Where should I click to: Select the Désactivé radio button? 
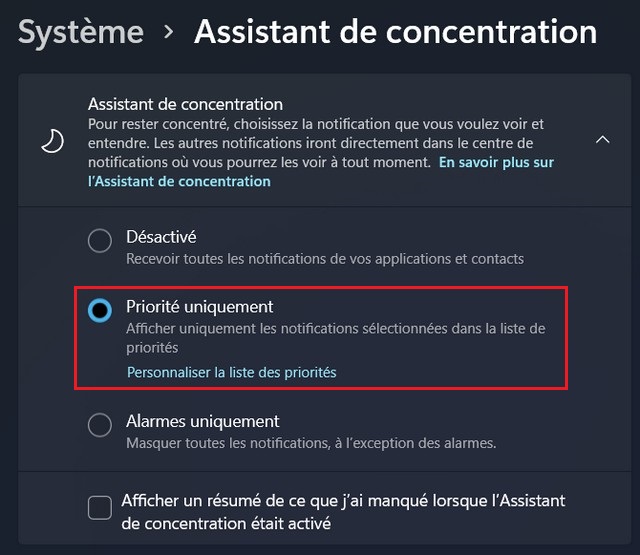pos(100,241)
